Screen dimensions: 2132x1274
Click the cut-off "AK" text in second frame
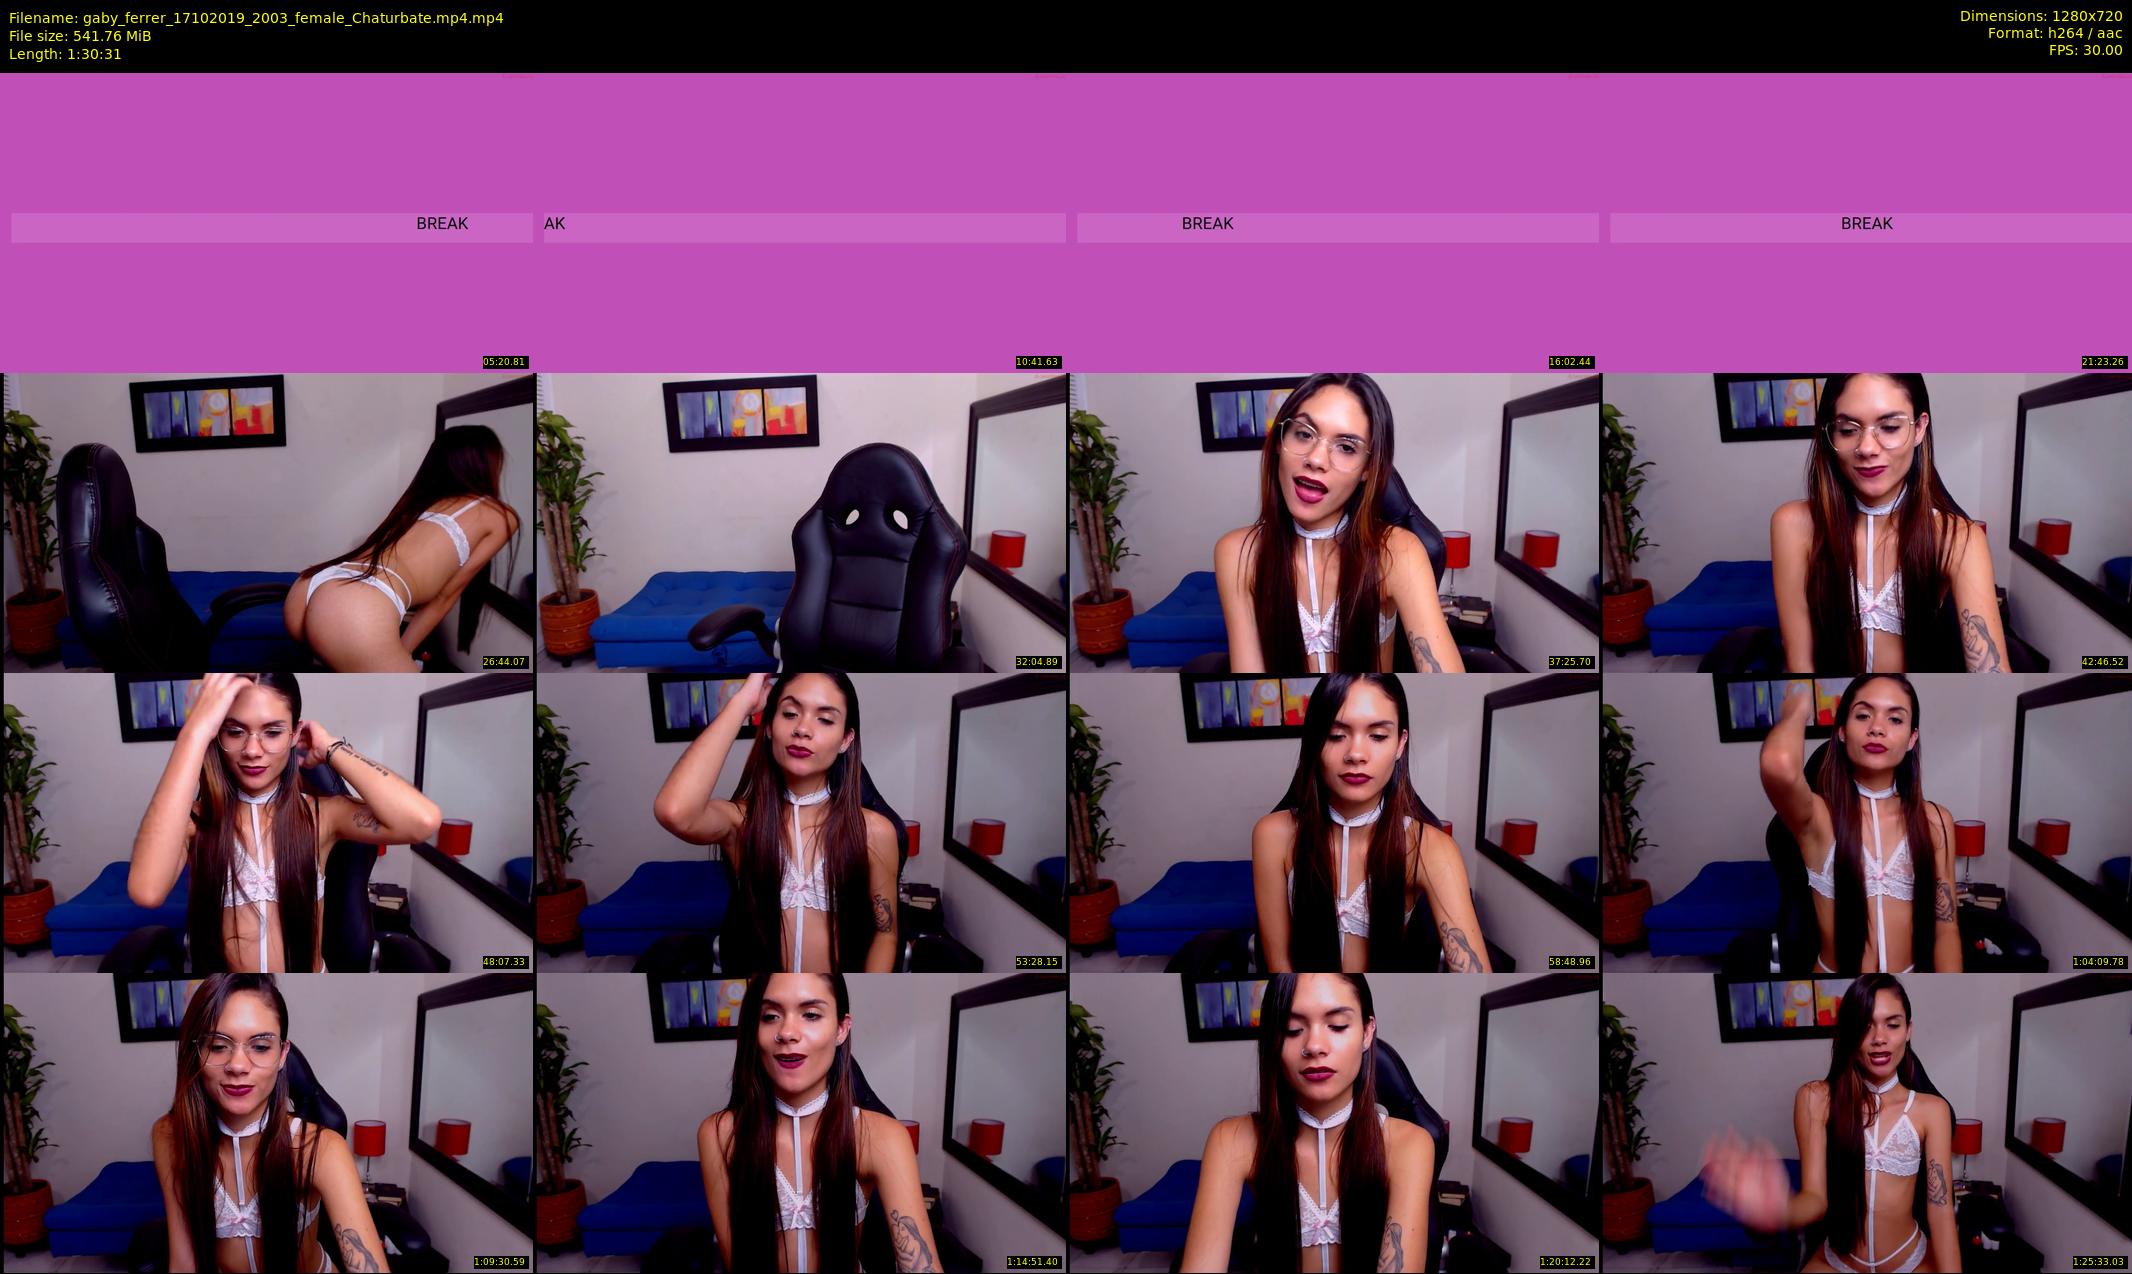click(555, 223)
